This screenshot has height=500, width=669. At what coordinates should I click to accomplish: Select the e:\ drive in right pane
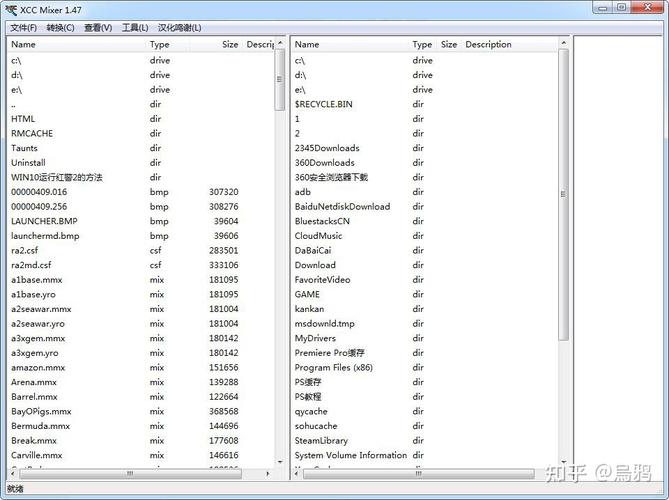coord(300,89)
